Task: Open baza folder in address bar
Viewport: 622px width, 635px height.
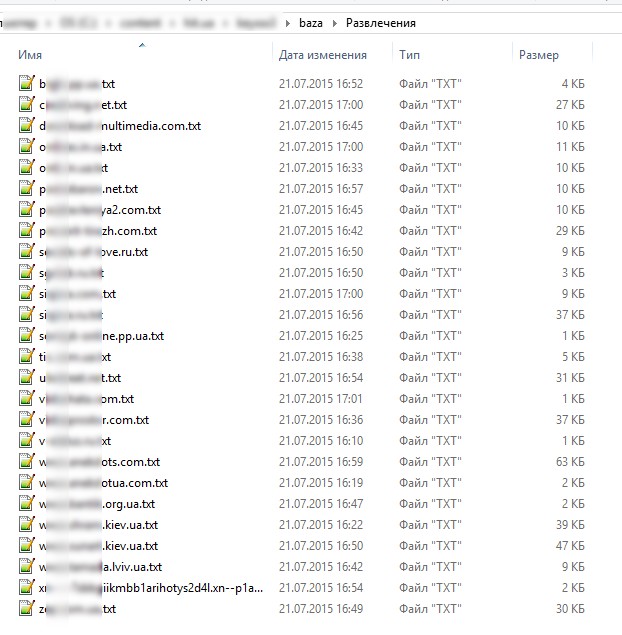Action: tap(311, 23)
